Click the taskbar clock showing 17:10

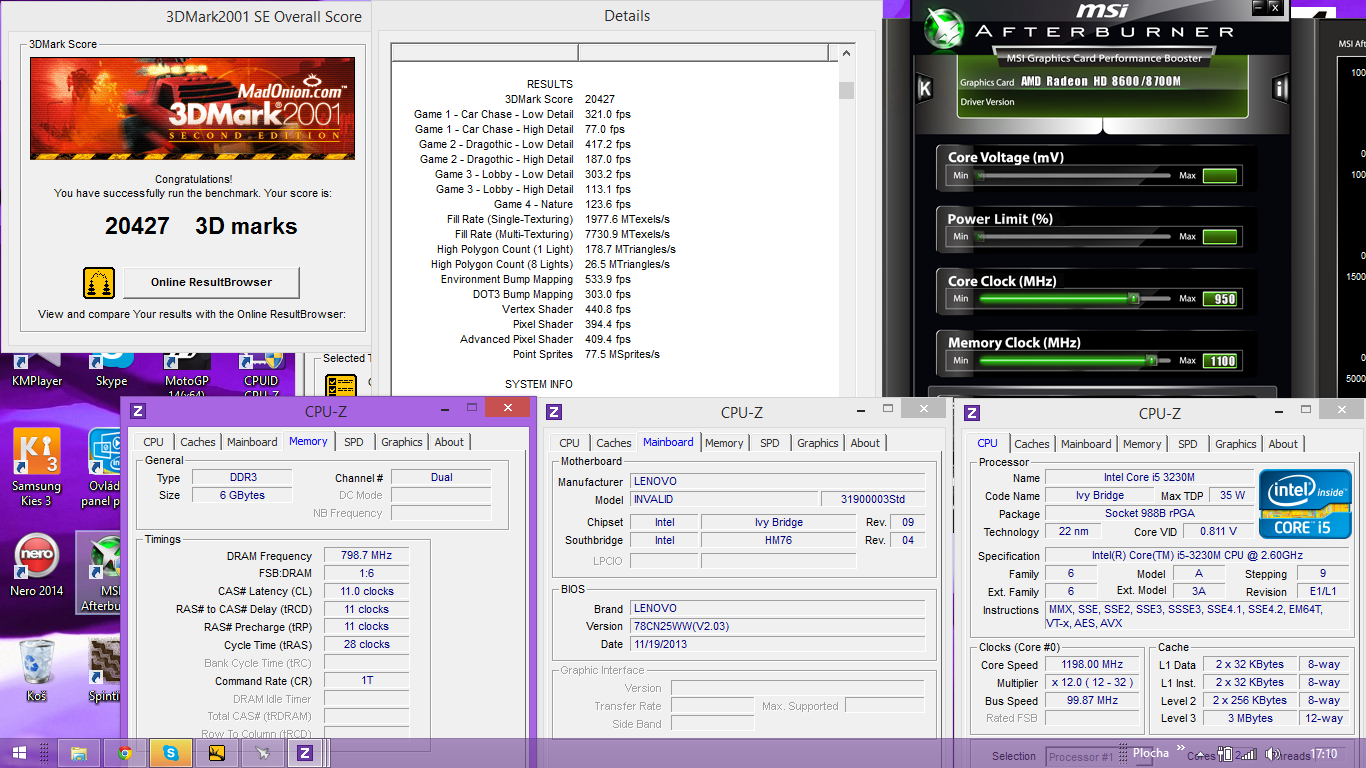[1323, 754]
